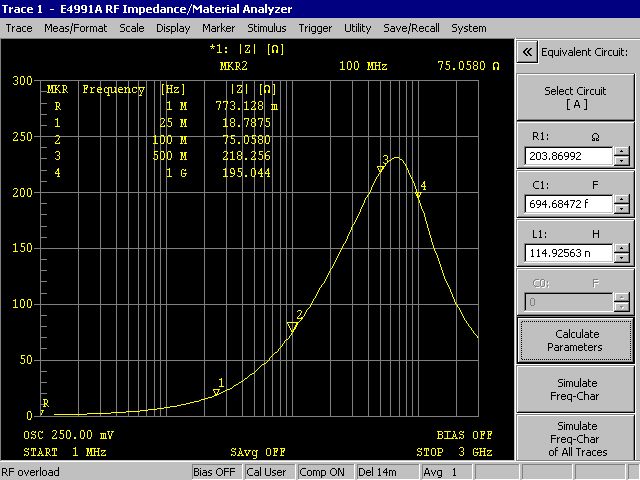Select marker 4 triangle on the trace

418,195
